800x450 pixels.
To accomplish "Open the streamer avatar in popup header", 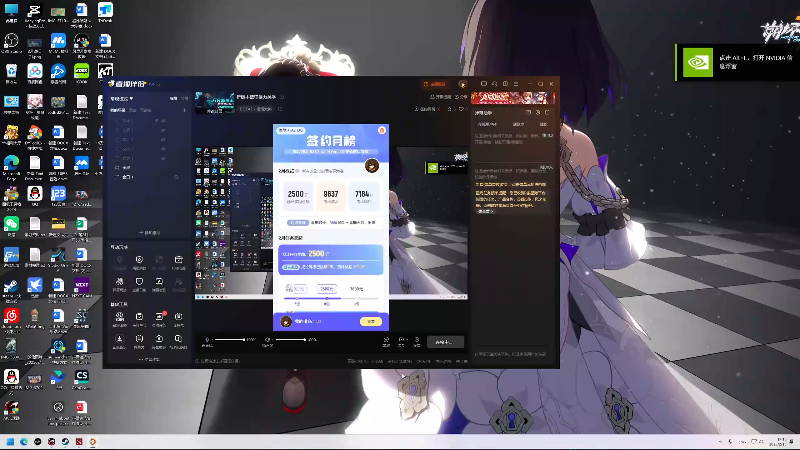I will point(372,165).
